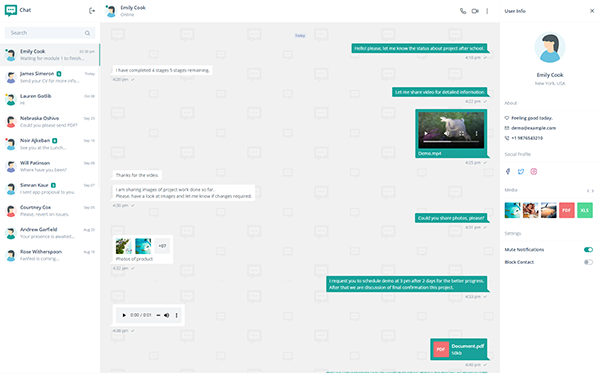Click the unread badge beside Noir Ajkeban
This screenshot has height=375, width=600.
pyautogui.click(x=54, y=141)
